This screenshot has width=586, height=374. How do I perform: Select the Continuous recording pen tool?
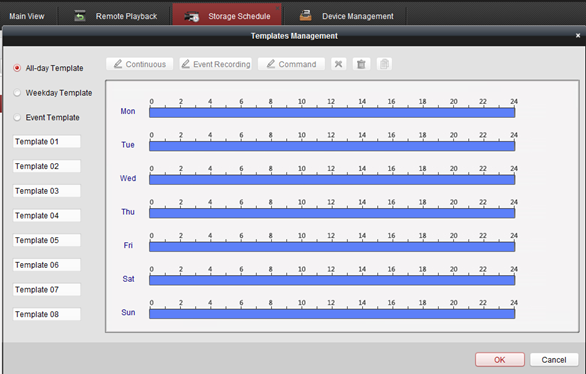click(x=139, y=64)
